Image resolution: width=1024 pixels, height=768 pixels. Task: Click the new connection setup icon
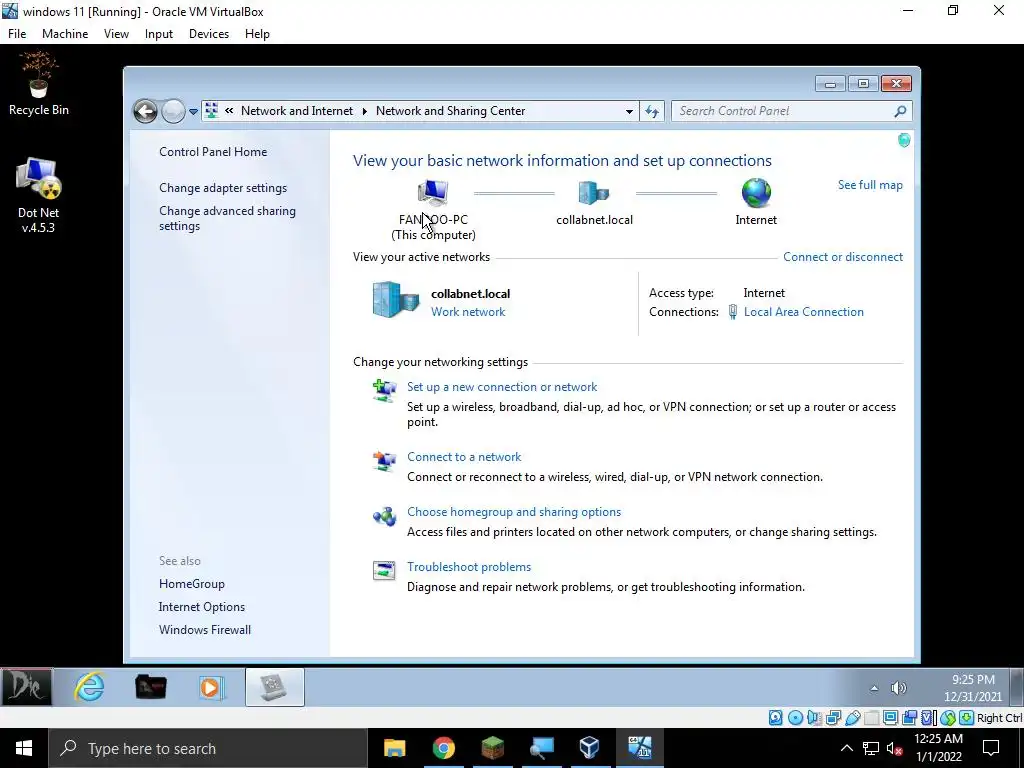(x=384, y=391)
